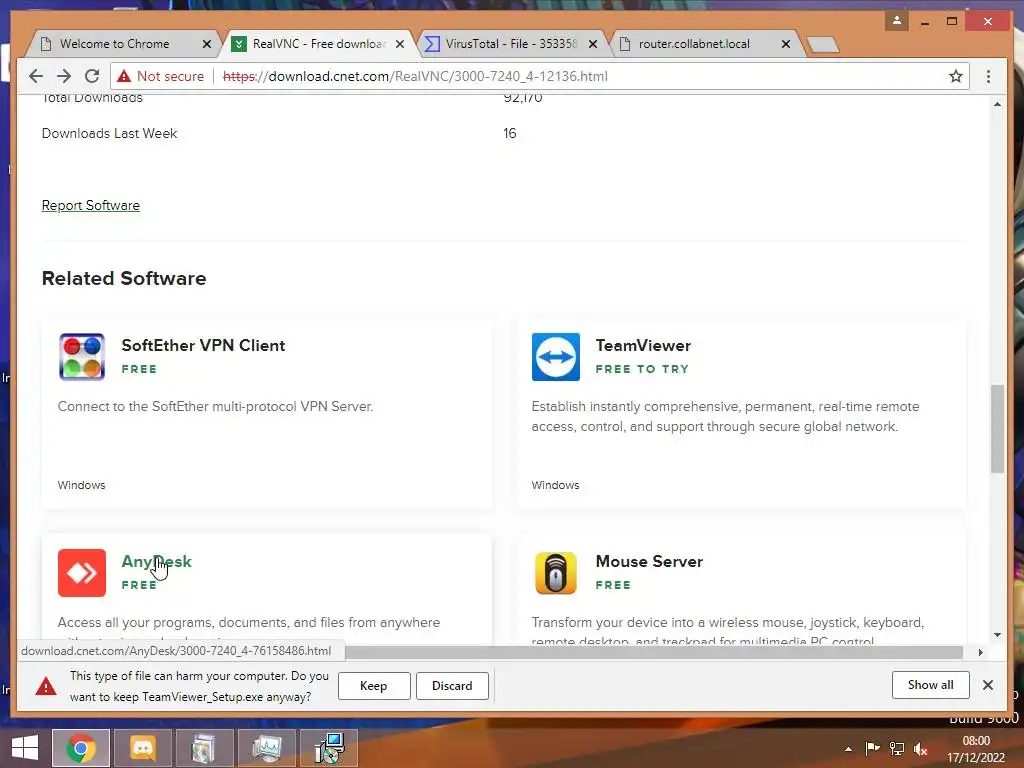Click Chrome icon in taskbar
The image size is (1024, 768).
[81, 748]
